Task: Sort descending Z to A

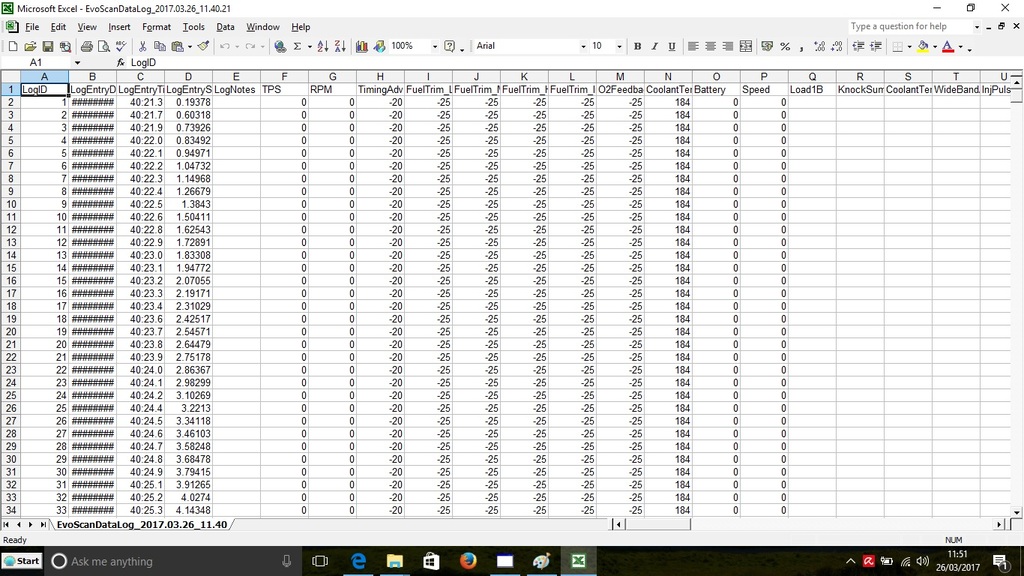Action: point(340,46)
